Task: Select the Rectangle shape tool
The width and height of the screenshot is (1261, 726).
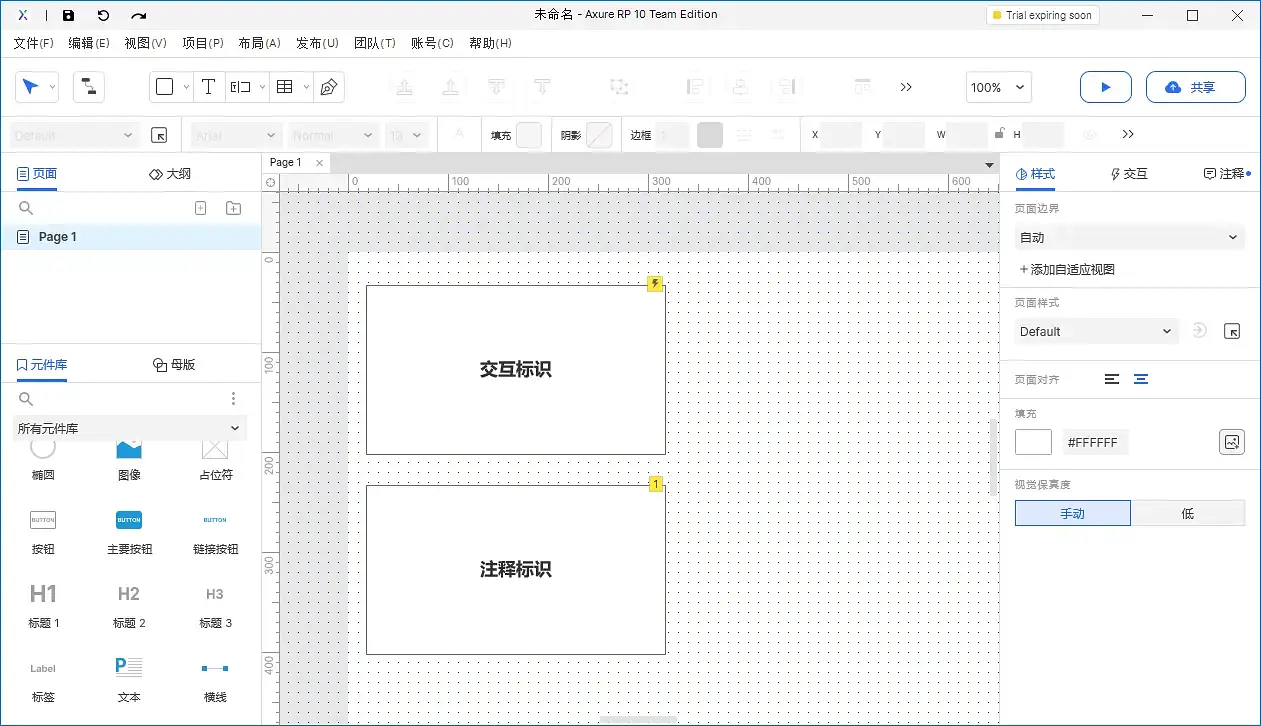Action: (x=164, y=87)
